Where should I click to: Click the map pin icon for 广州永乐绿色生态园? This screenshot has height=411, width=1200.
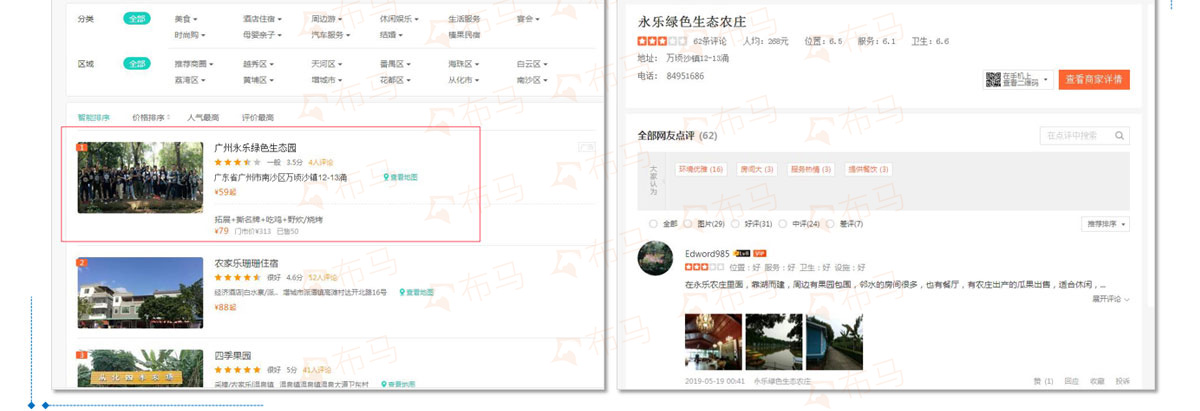[x=387, y=177]
